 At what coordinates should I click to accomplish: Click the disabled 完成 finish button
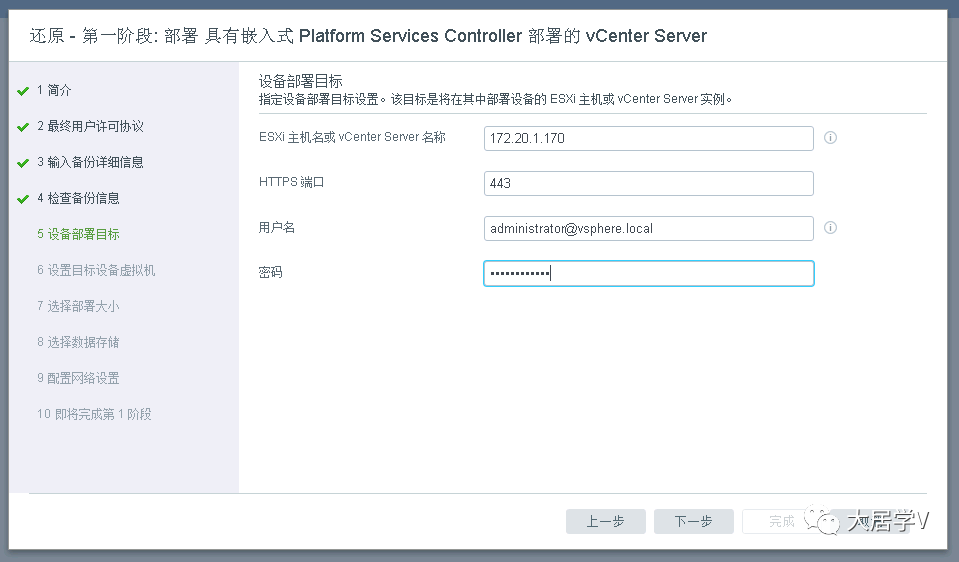[782, 522]
